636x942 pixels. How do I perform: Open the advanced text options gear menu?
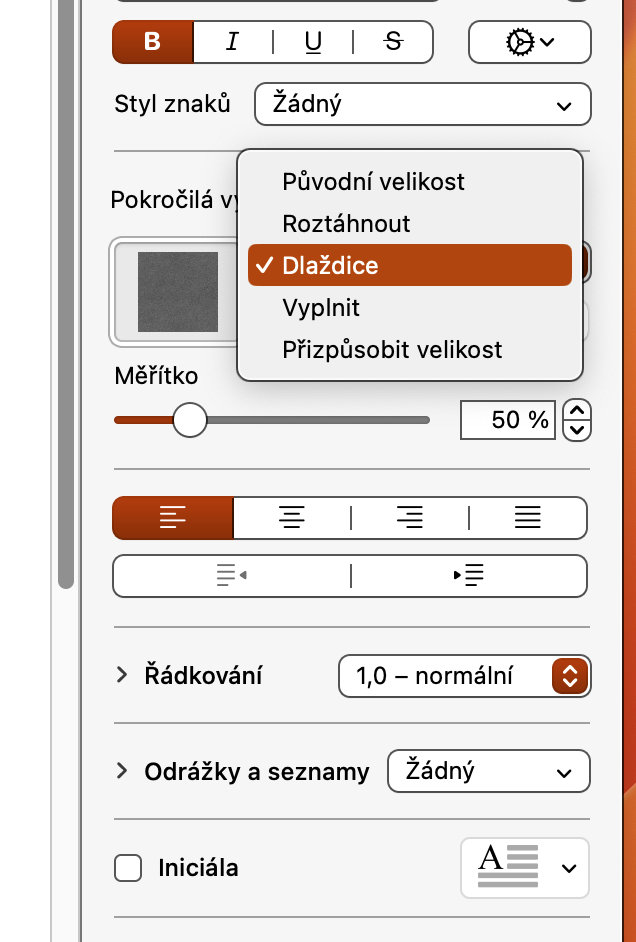pos(530,42)
